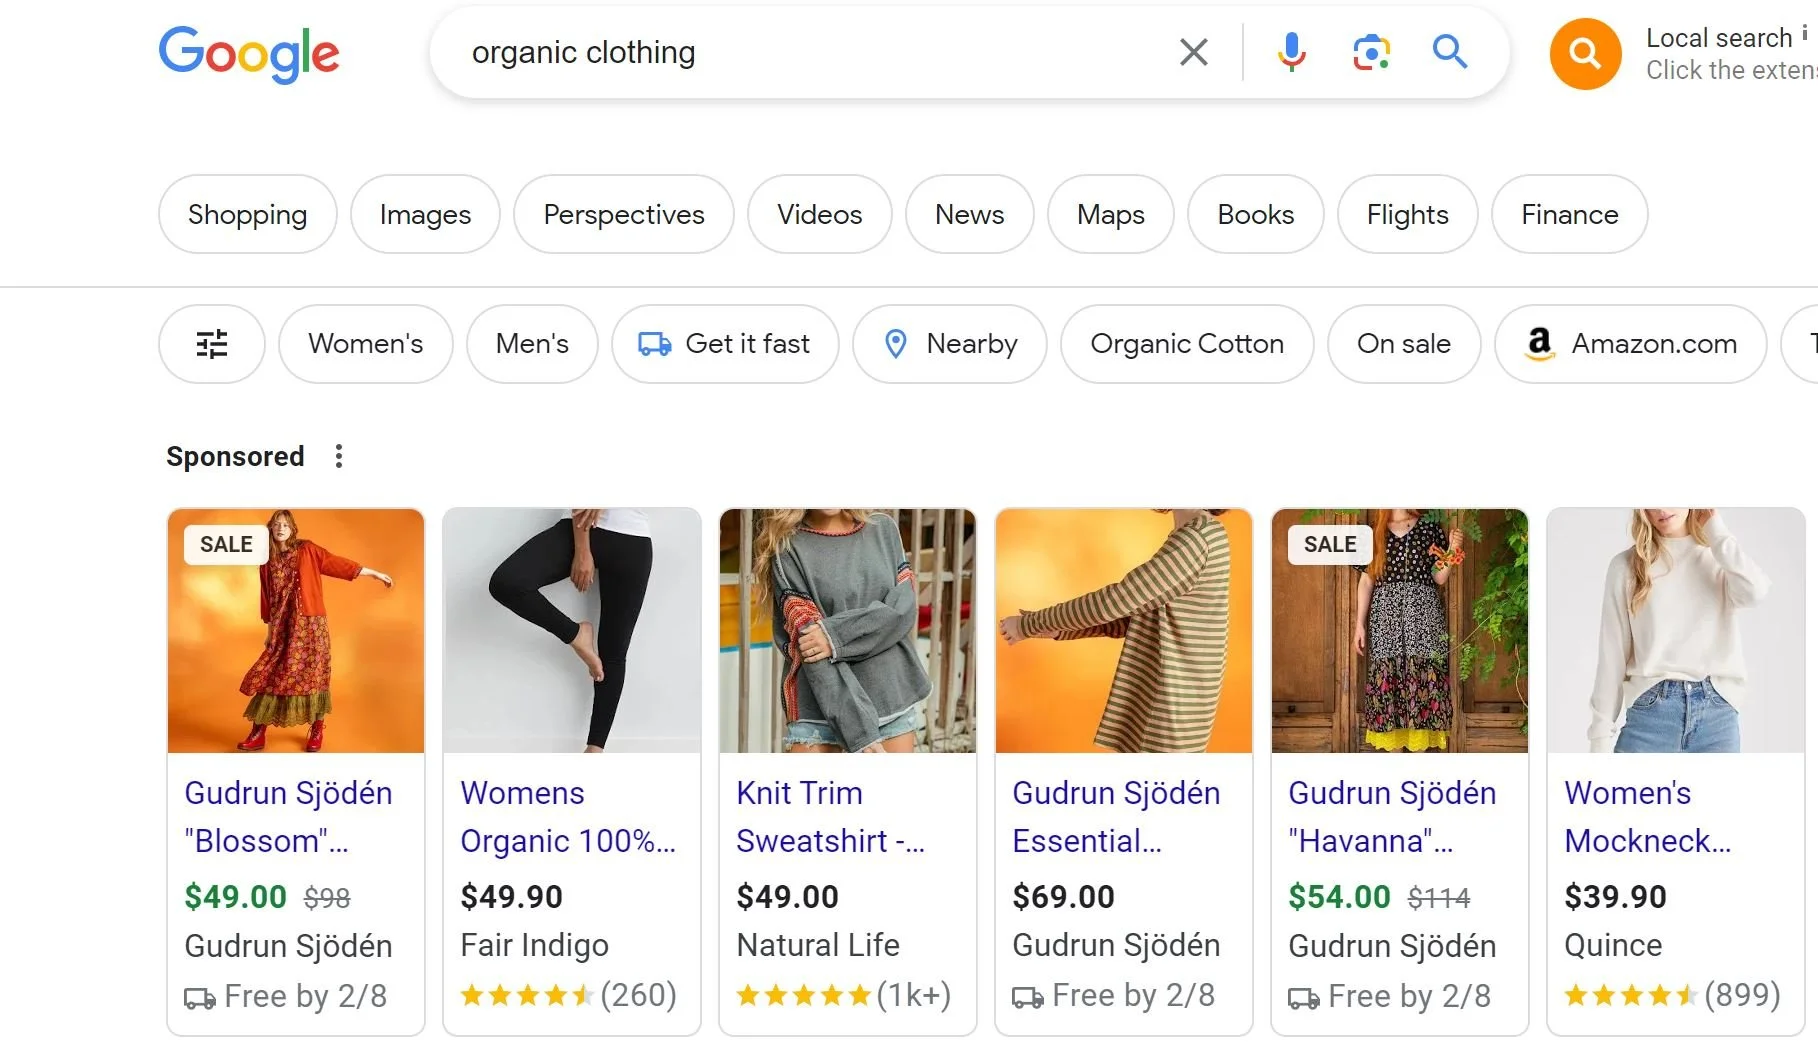Switch to the Shopping tab
The height and width of the screenshot is (1061, 1818).
tap(248, 214)
